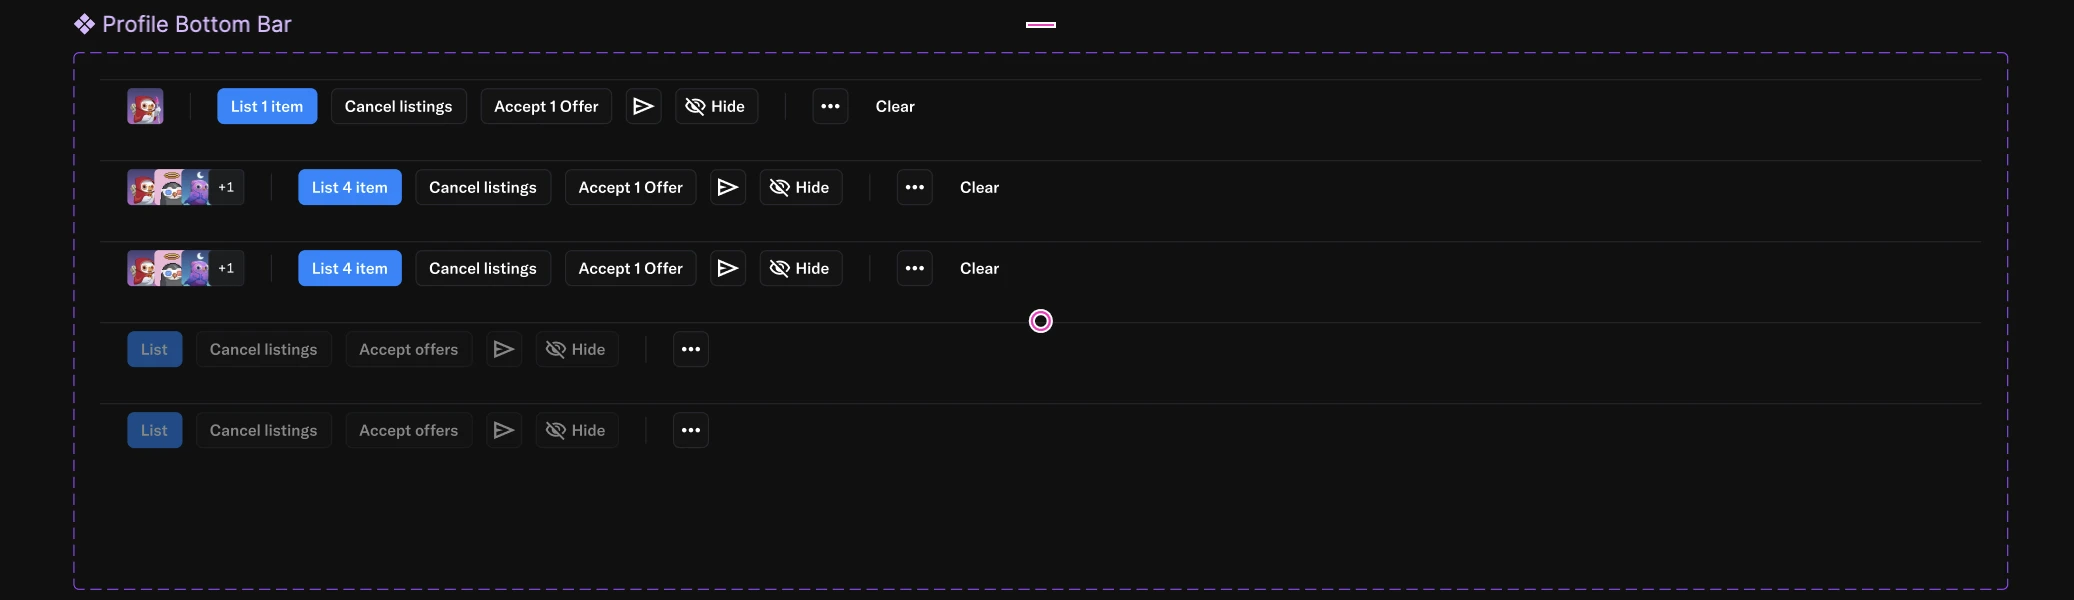Image resolution: width=2074 pixels, height=600 pixels.
Task: Click Accept offers in the upper disabled row
Action: 409,349
